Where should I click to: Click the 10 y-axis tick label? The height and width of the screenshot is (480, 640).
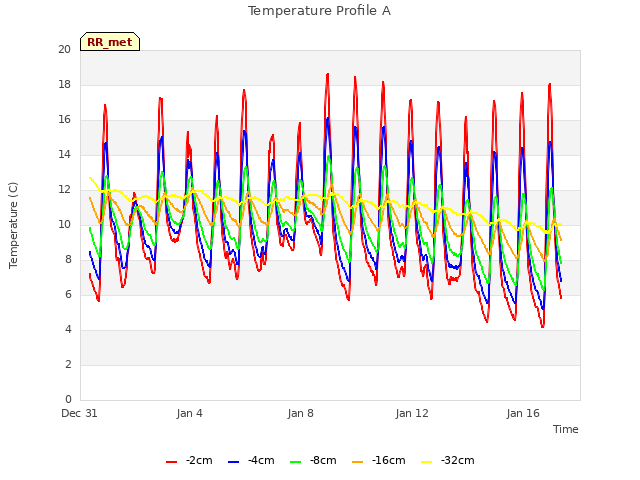pyautogui.click(x=64, y=224)
